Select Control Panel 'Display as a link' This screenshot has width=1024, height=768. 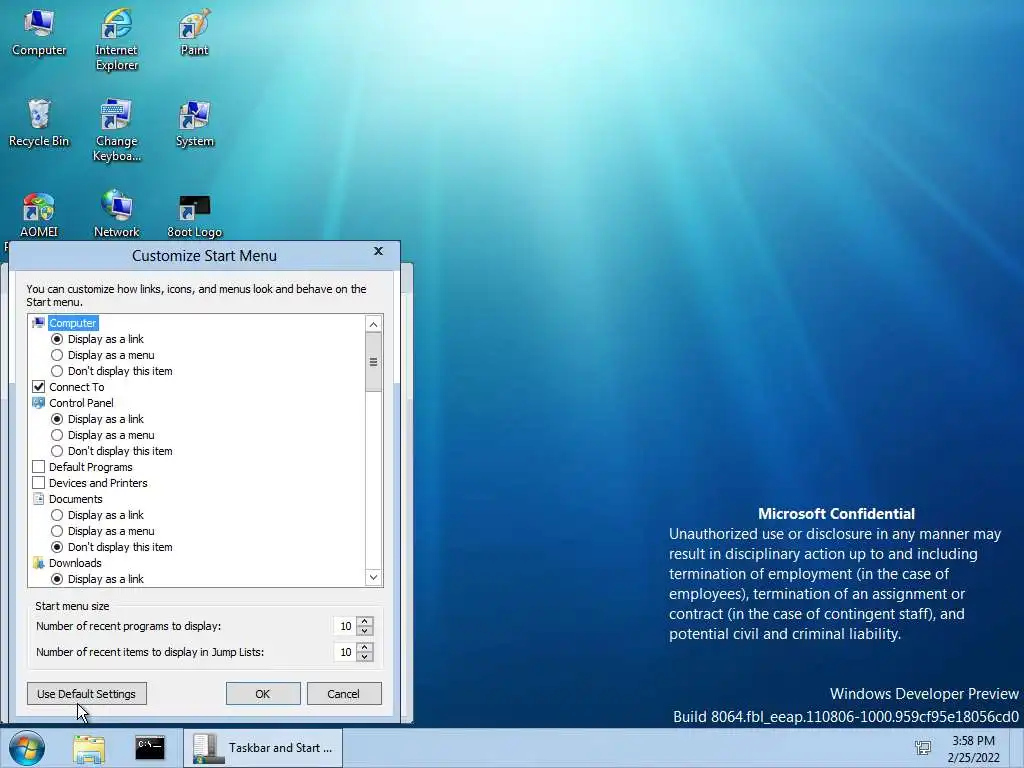[57, 419]
